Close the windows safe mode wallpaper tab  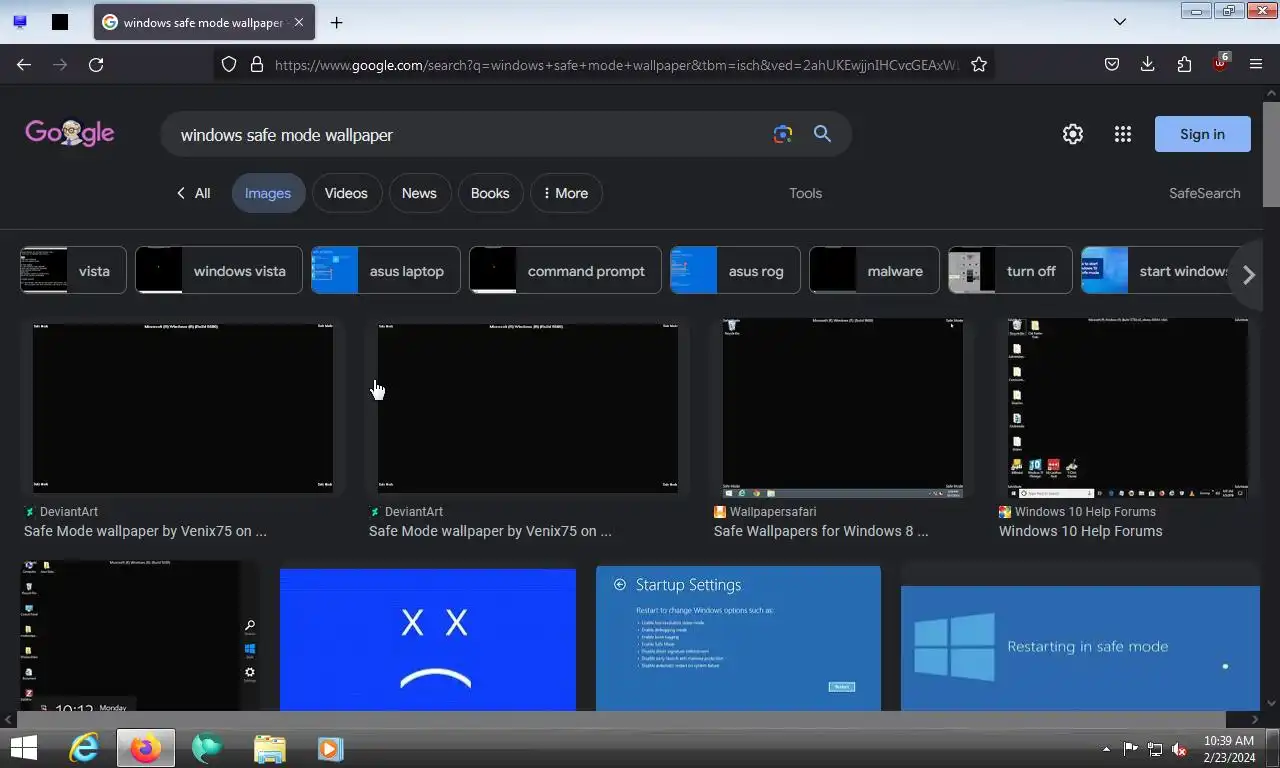[299, 22]
